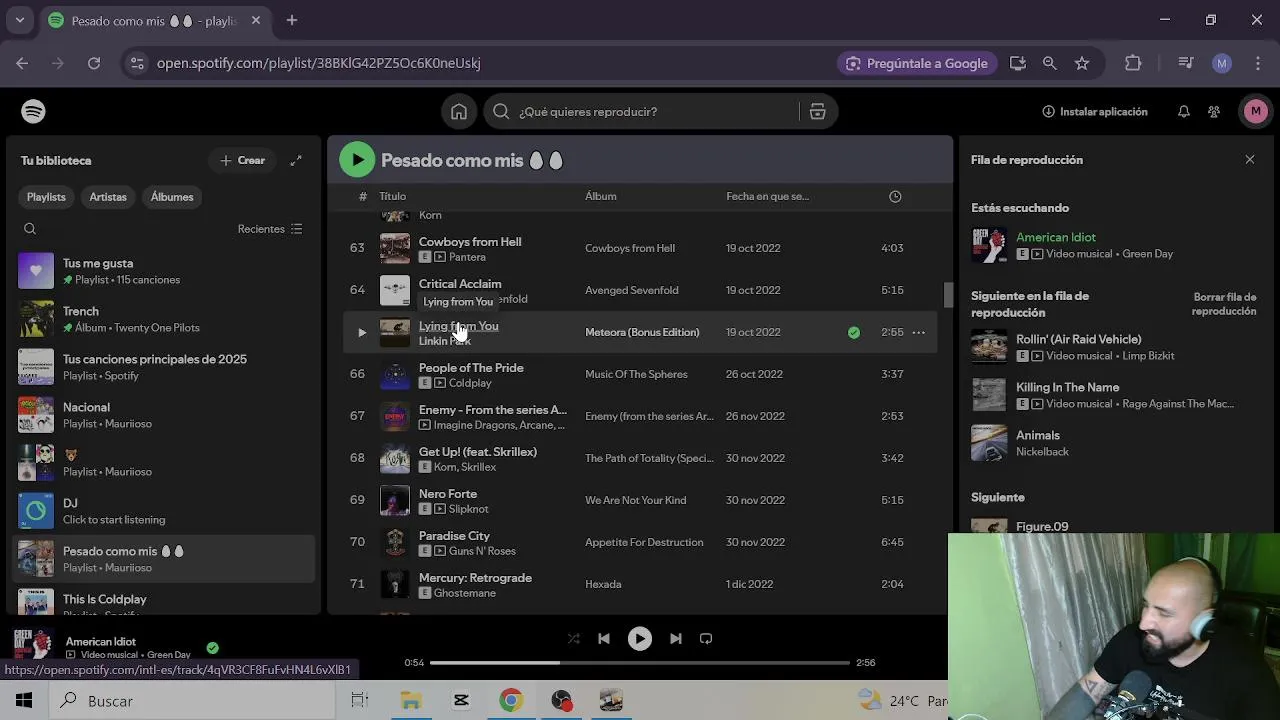Click Instalar aplicación
Image resolution: width=1280 pixels, height=720 pixels.
(x=1094, y=112)
